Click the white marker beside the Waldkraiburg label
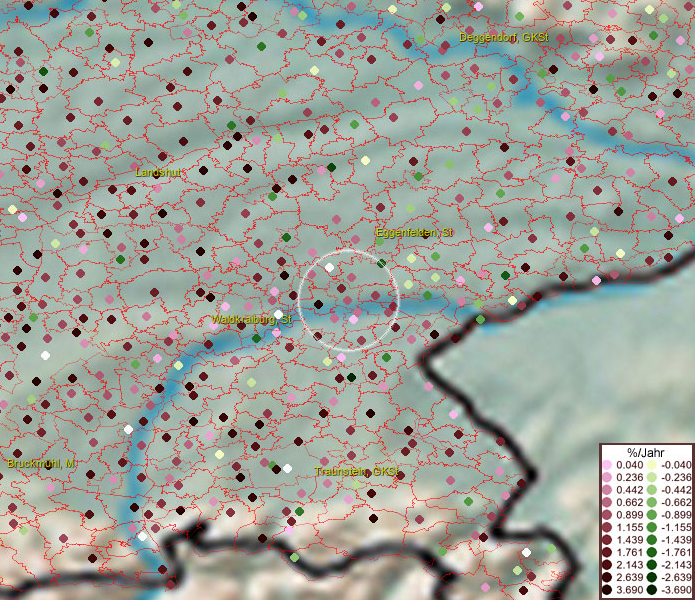Screen dimensions: 695x600 pyautogui.click(x=279, y=314)
